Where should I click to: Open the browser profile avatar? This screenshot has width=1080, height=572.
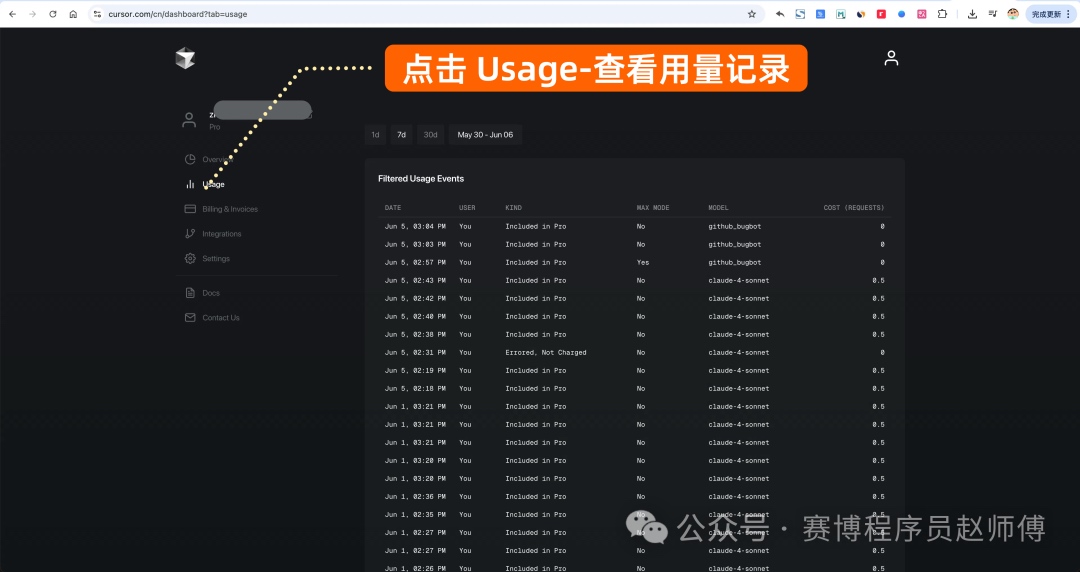pyautogui.click(x=1013, y=14)
